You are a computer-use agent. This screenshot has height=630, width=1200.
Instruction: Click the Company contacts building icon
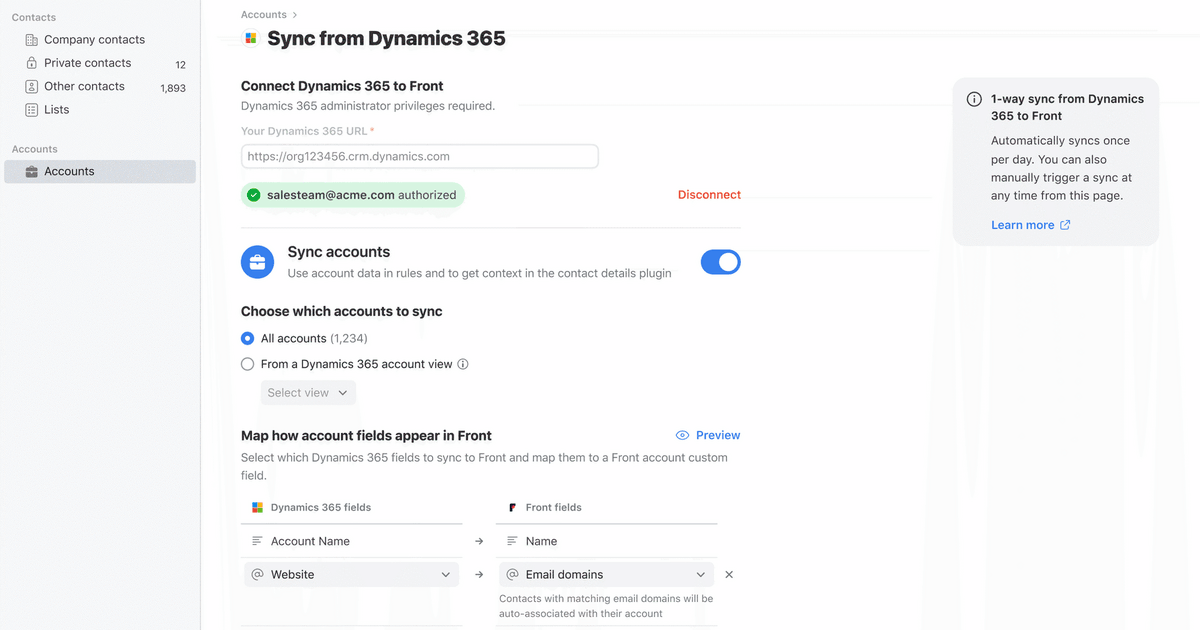pos(32,40)
